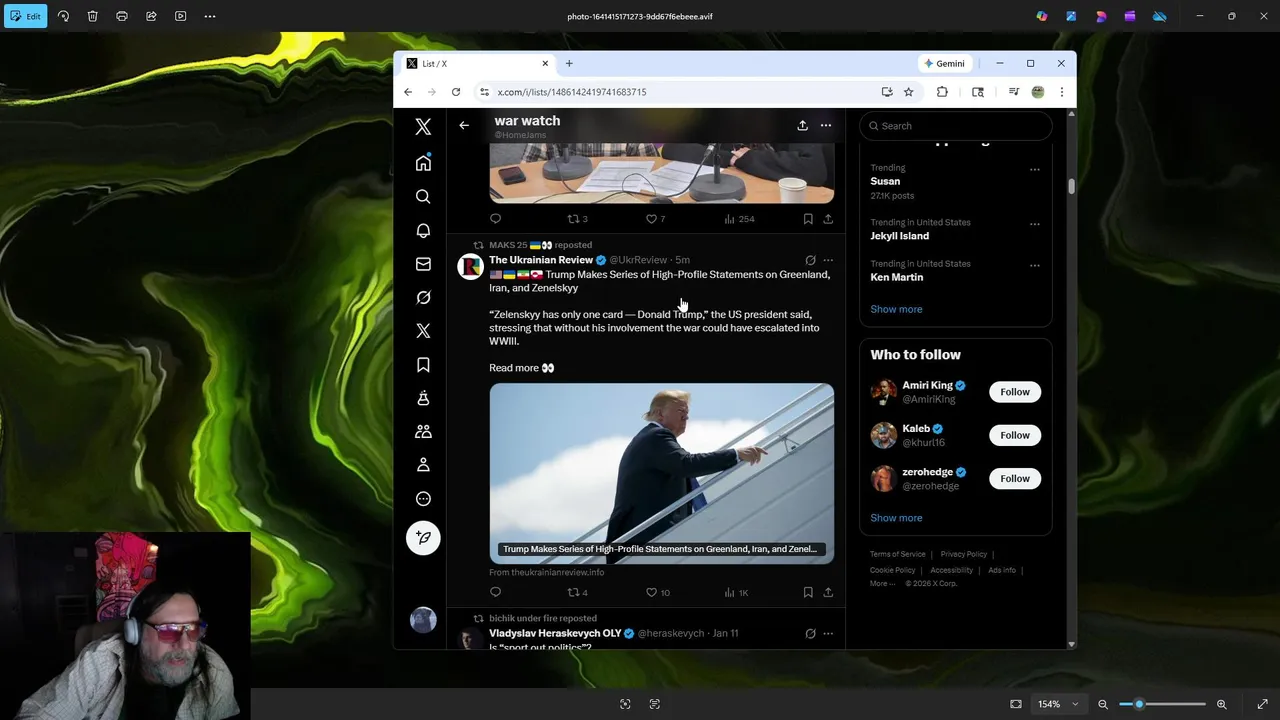Click X logo in sidebar
Image resolution: width=1280 pixels, height=720 pixels.
point(423,127)
